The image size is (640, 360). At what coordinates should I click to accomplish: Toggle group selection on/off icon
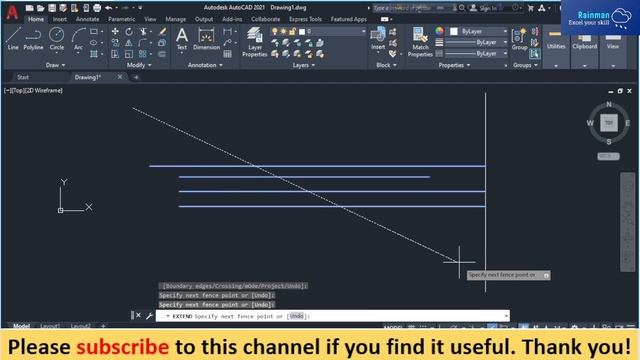[534, 53]
